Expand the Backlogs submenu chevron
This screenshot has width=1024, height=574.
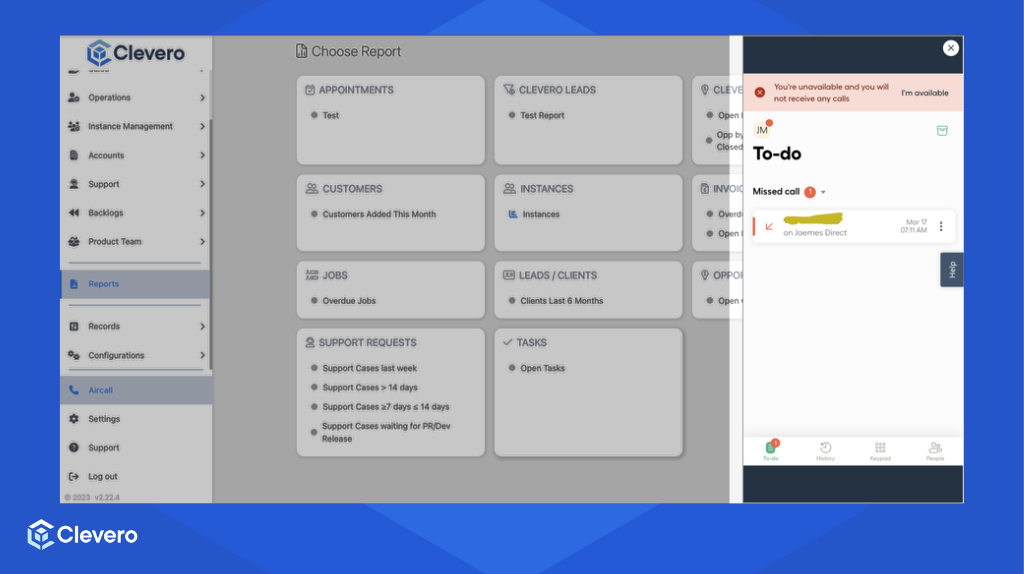click(202, 213)
